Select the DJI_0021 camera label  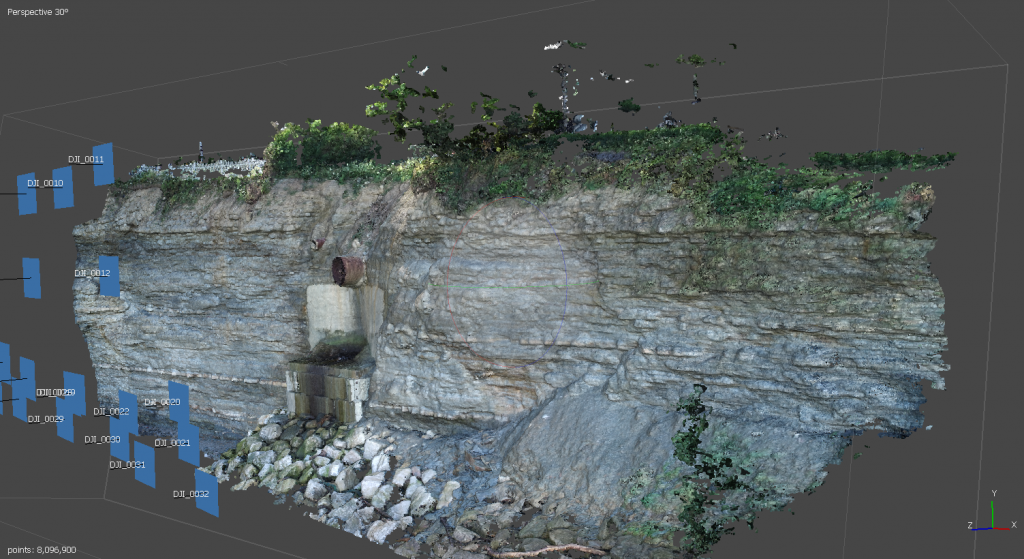coord(172,443)
